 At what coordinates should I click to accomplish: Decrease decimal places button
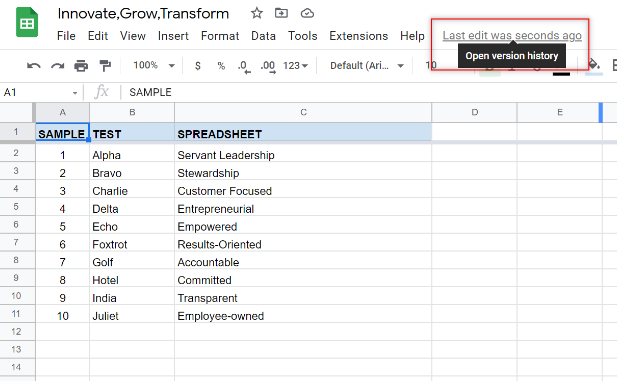click(x=244, y=67)
